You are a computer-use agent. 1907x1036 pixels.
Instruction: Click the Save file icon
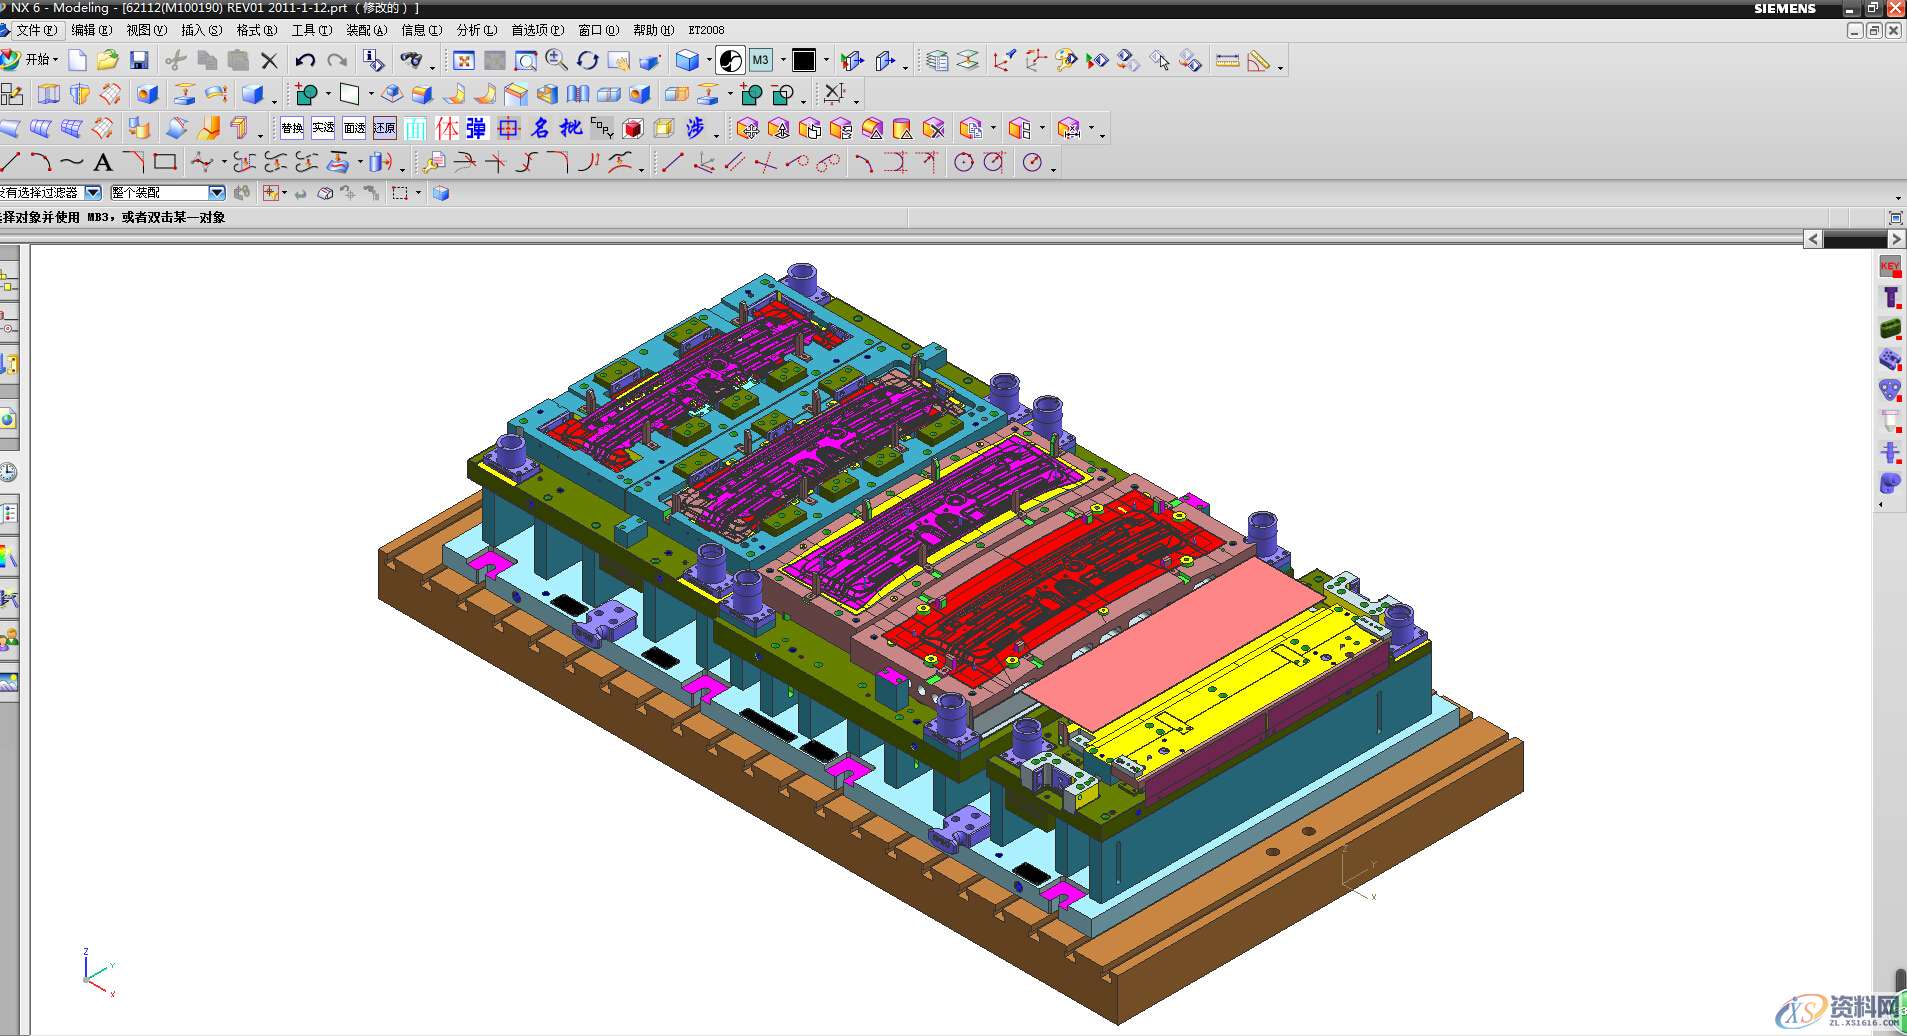pyautogui.click(x=139, y=61)
